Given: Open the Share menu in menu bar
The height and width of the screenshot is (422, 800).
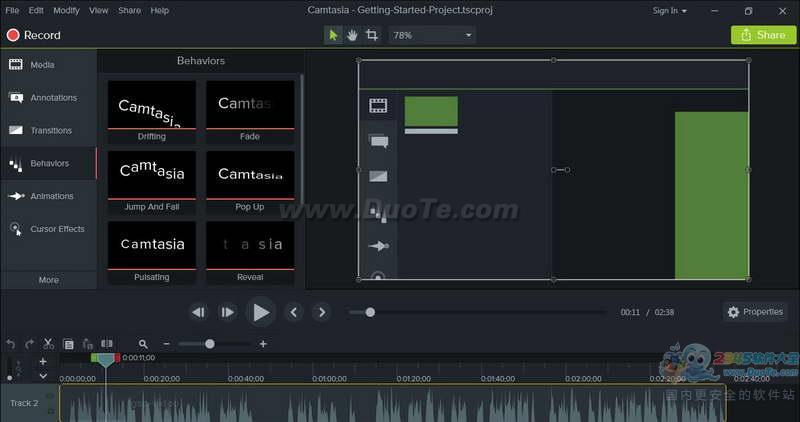Looking at the screenshot, I should 129,10.
